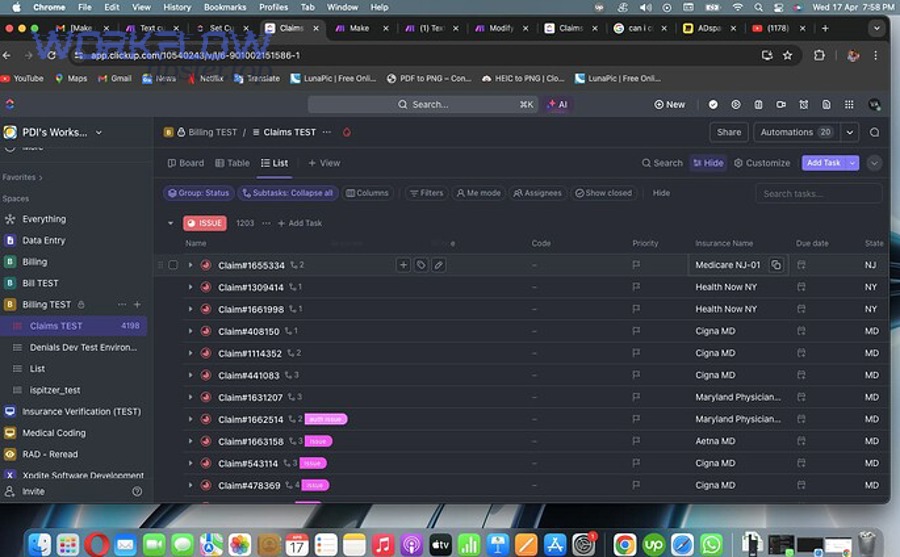The image size is (900, 557).
Task: Click purple Add Task button
Action: click(824, 163)
